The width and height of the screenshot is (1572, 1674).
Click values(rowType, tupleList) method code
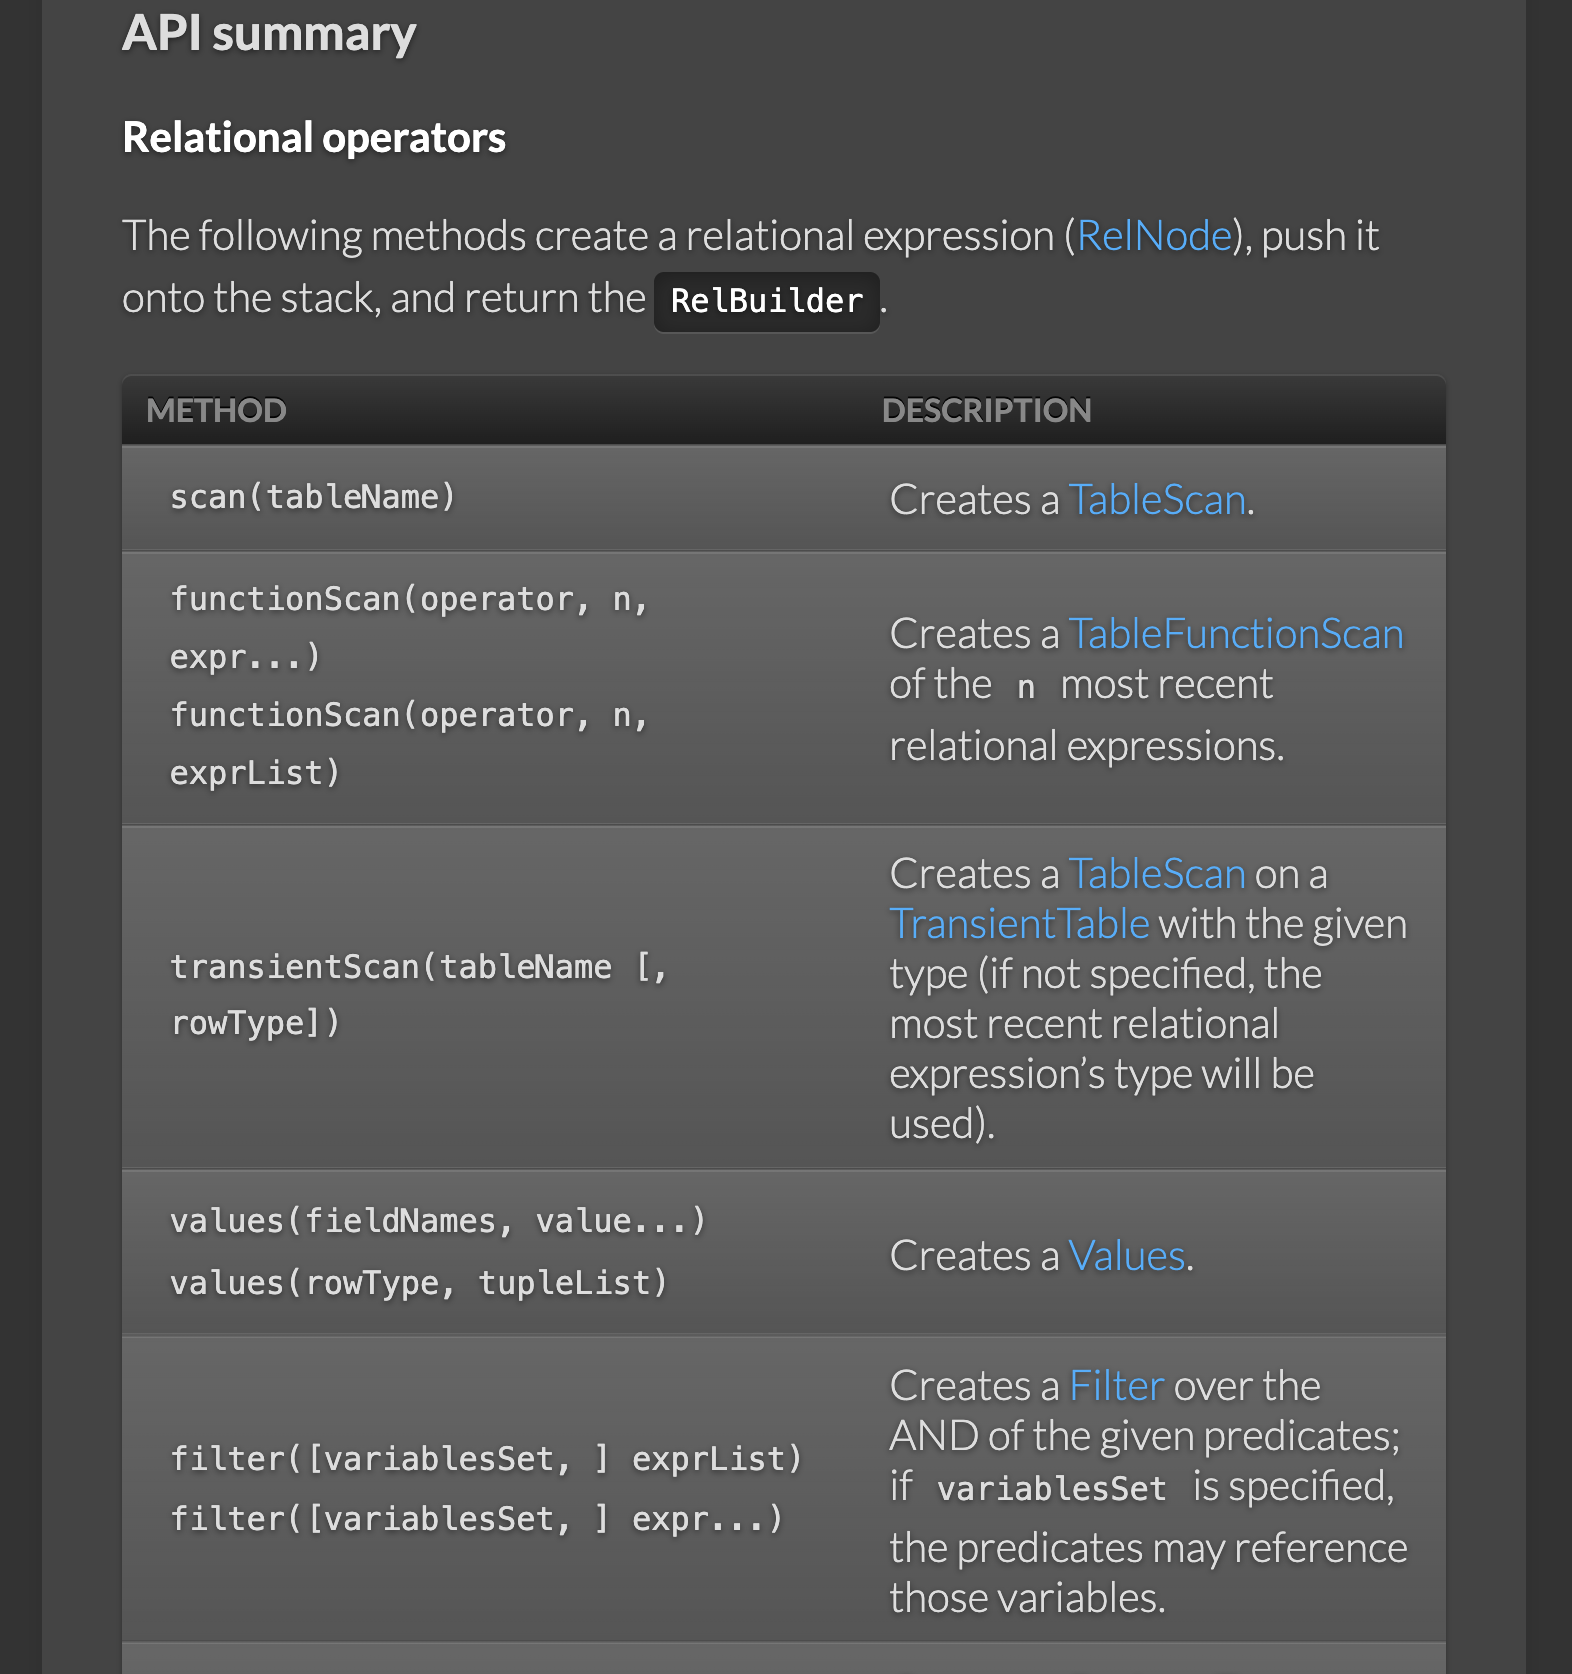pyautogui.click(x=418, y=1283)
